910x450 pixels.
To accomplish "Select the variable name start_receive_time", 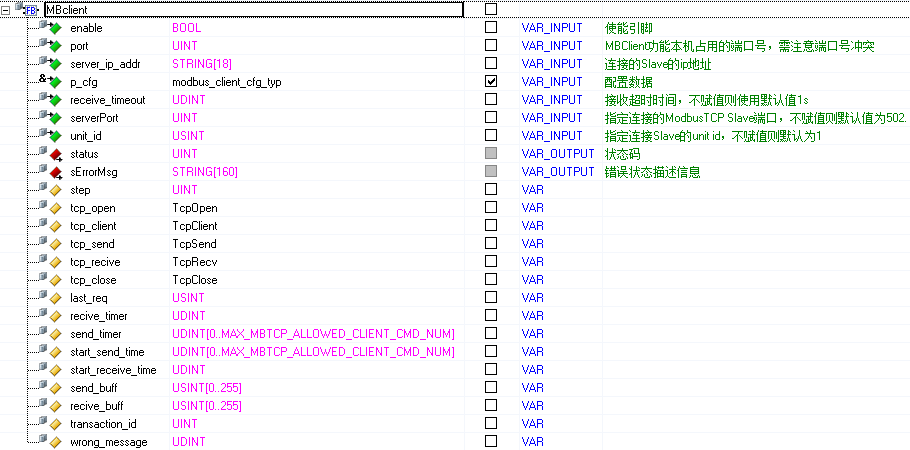I will [x=113, y=370].
